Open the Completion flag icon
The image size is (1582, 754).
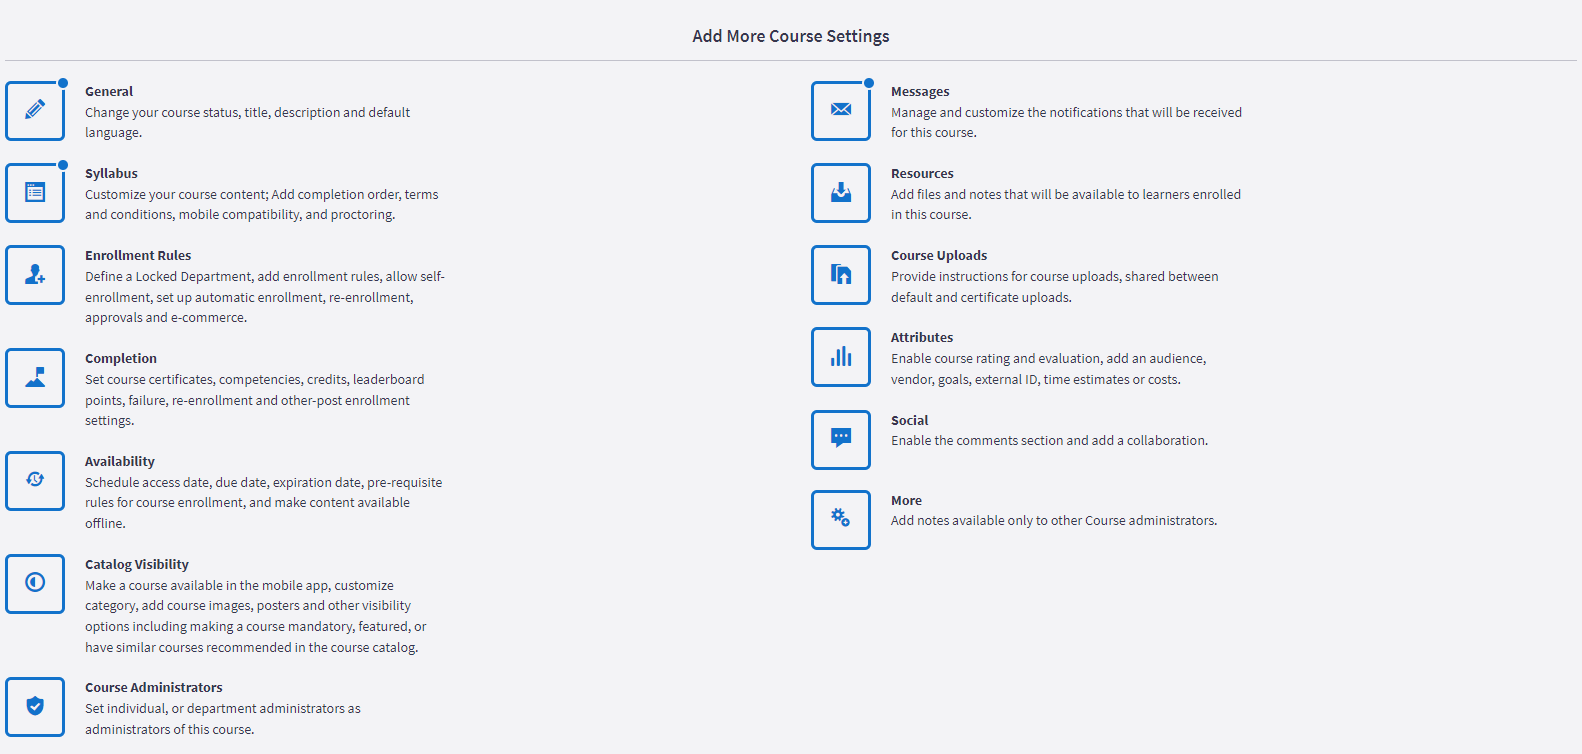pyautogui.click(x=35, y=378)
